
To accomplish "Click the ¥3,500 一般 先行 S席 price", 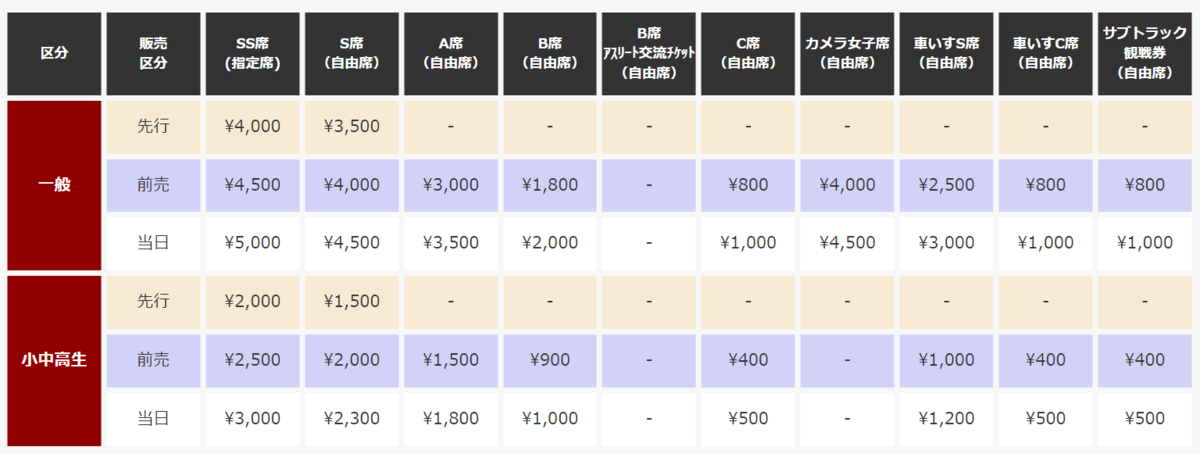I will click(351, 127).
